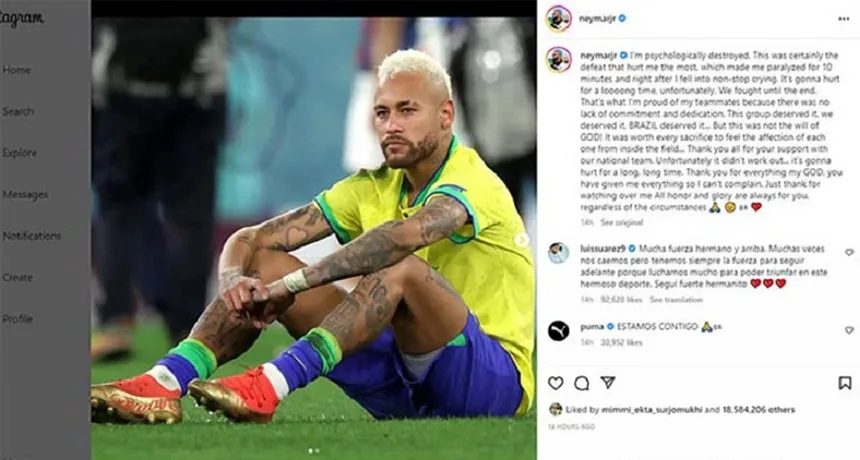
Task: Like luissuarez9's comment heart
Action: [849, 252]
